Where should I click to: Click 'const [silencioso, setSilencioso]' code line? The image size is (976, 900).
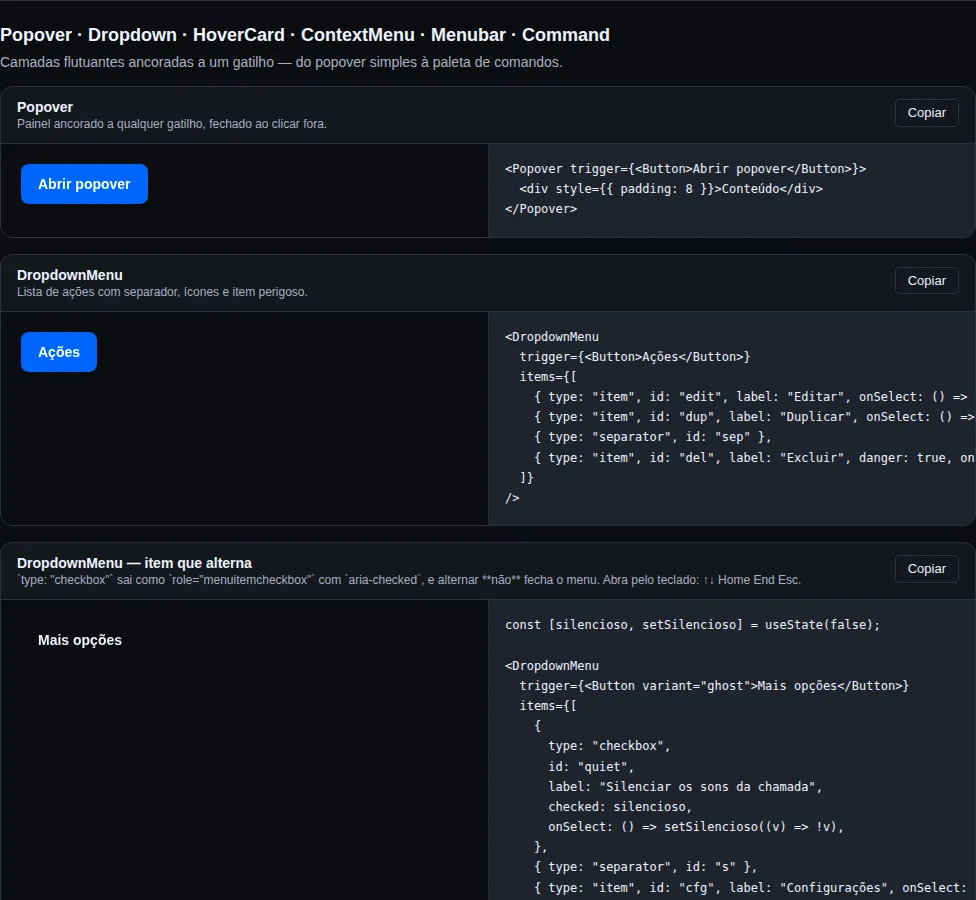692,624
